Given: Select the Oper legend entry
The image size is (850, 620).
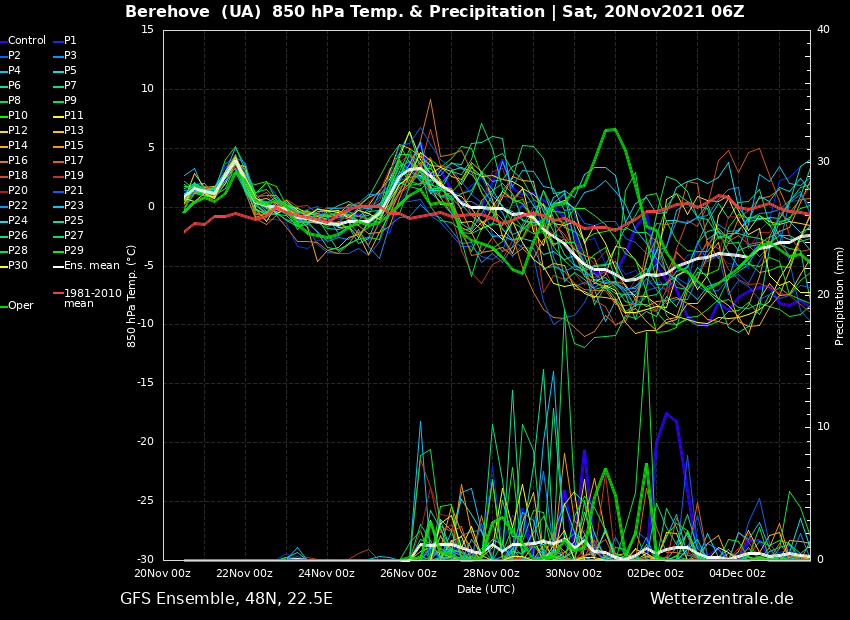Looking at the screenshot, I should tap(20, 306).
